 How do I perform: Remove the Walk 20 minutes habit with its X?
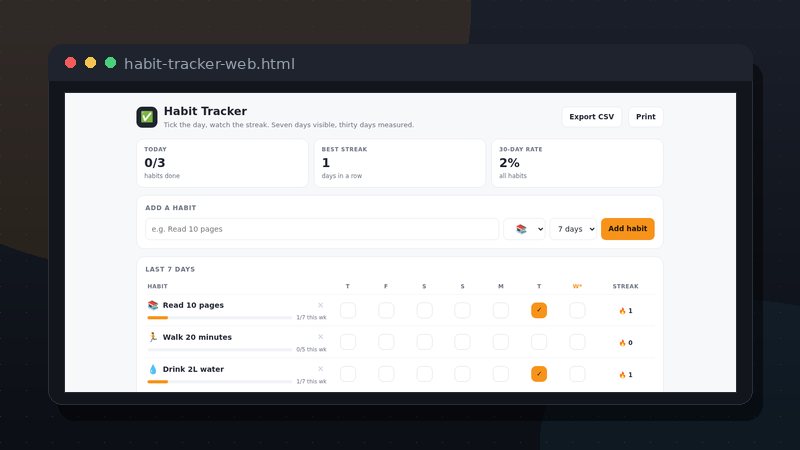click(x=320, y=337)
